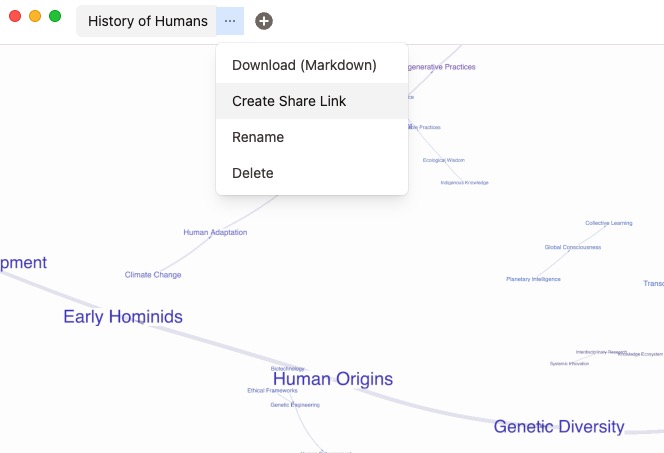Click the plus icon to add new map
664x453 pixels.
tap(264, 21)
